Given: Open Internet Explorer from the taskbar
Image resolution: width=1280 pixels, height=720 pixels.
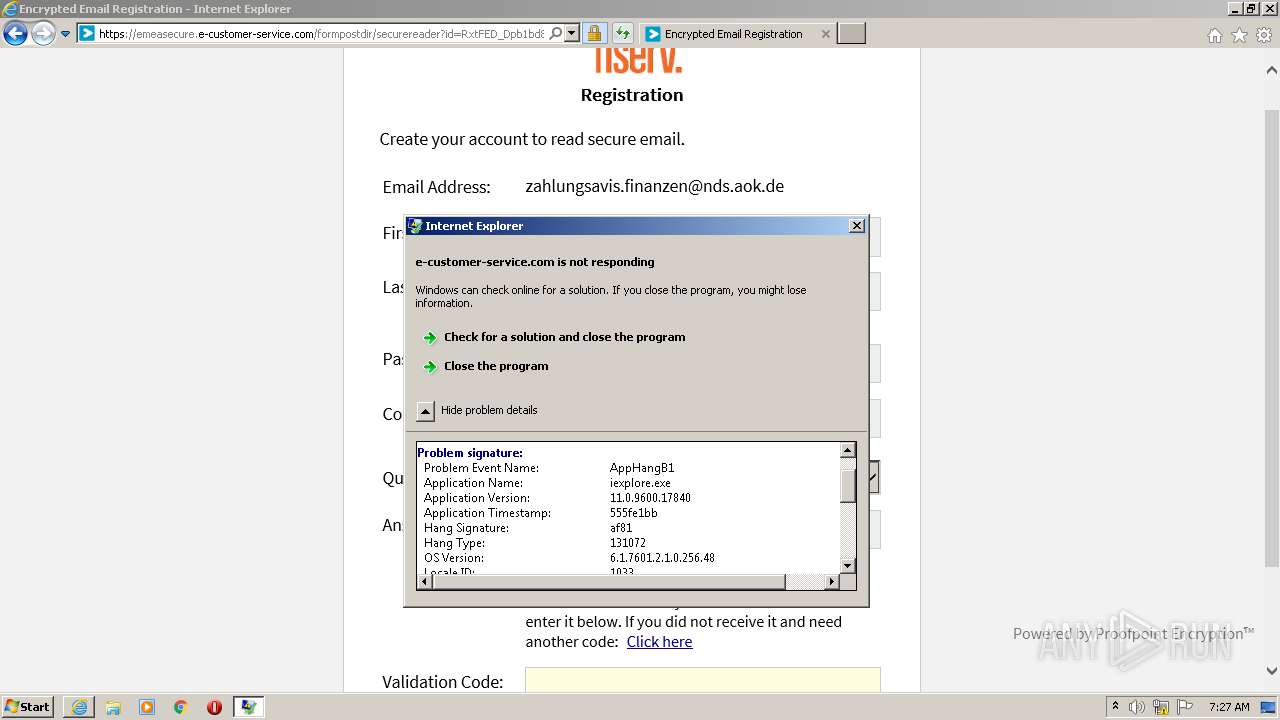Looking at the screenshot, I should pos(79,707).
